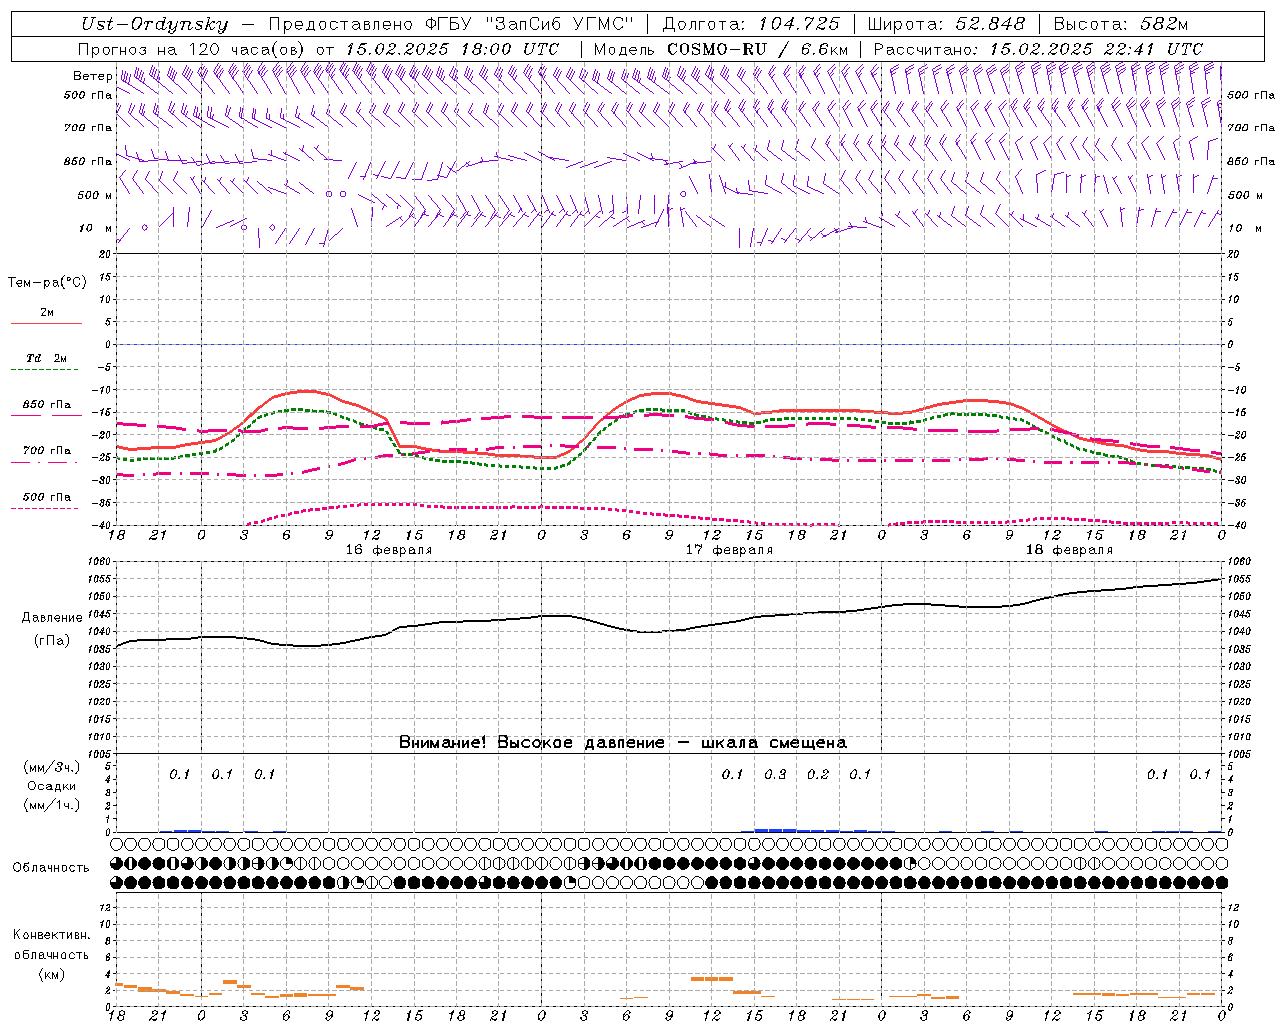
Task: Click the 18 февраля date label
Action: pyautogui.click(x=1069, y=550)
